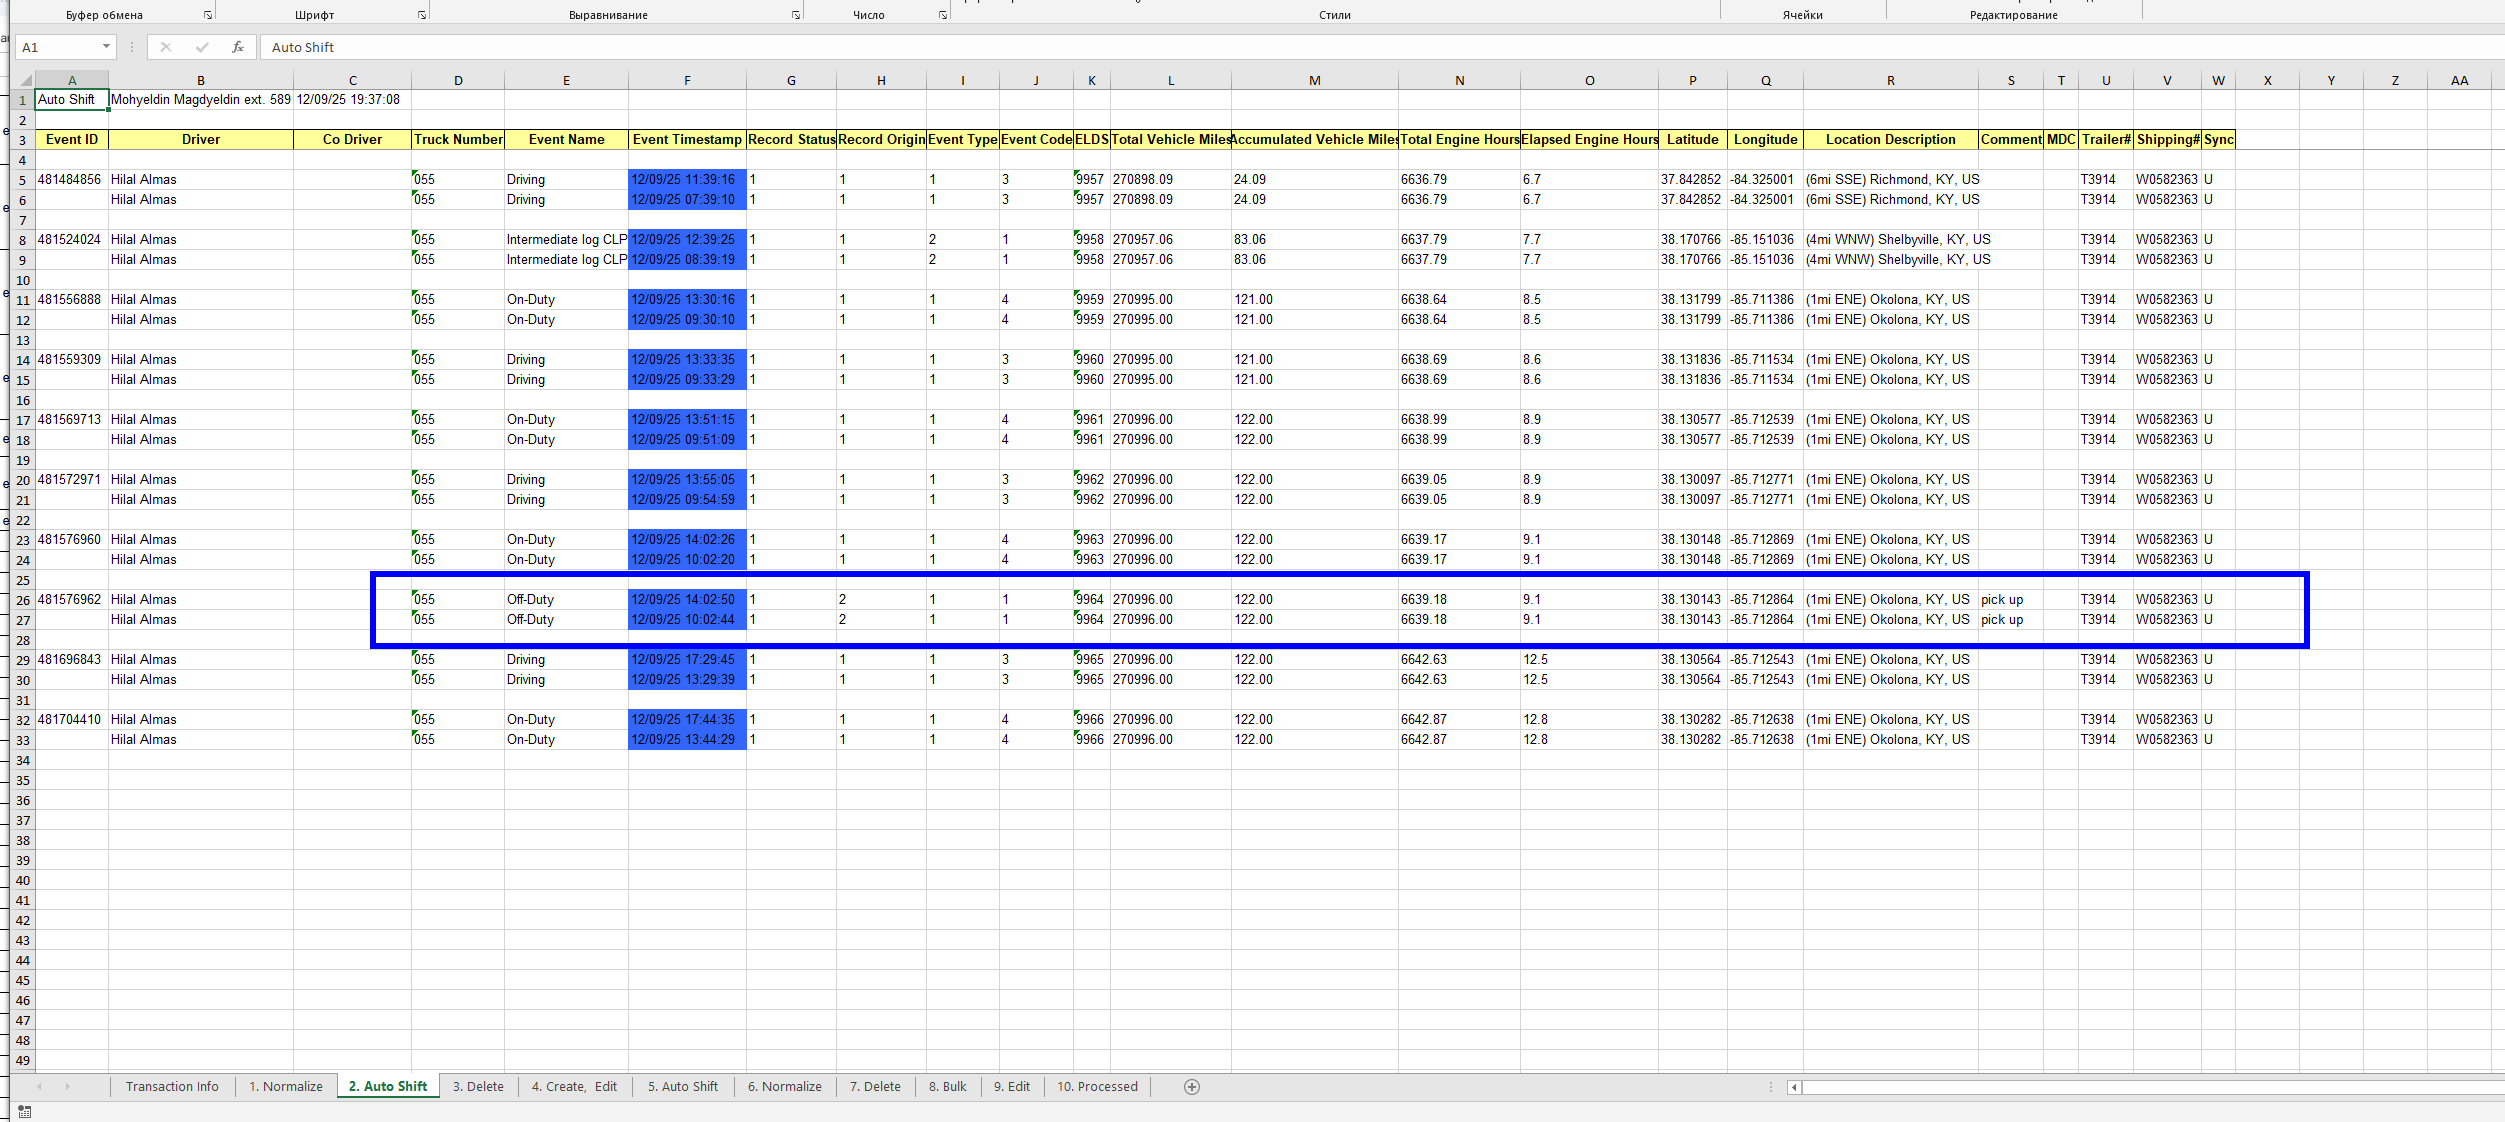The width and height of the screenshot is (2505, 1122).
Task: Add a new sheet with plus button
Action: click(x=1191, y=1087)
